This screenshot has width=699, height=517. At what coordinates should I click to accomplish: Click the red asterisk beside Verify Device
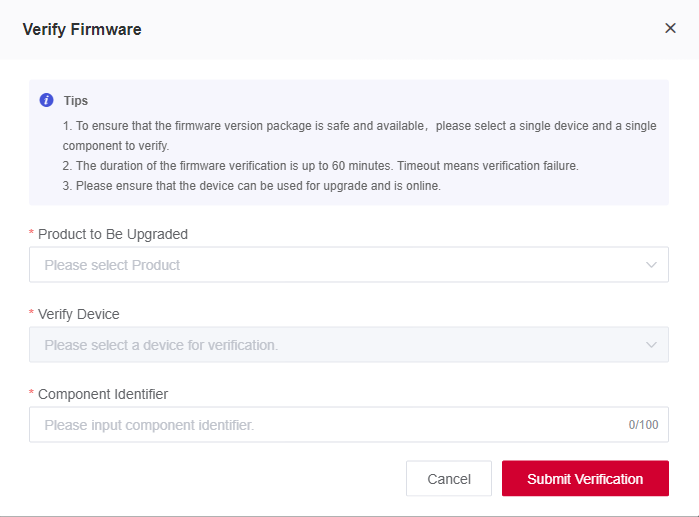[x=31, y=312]
